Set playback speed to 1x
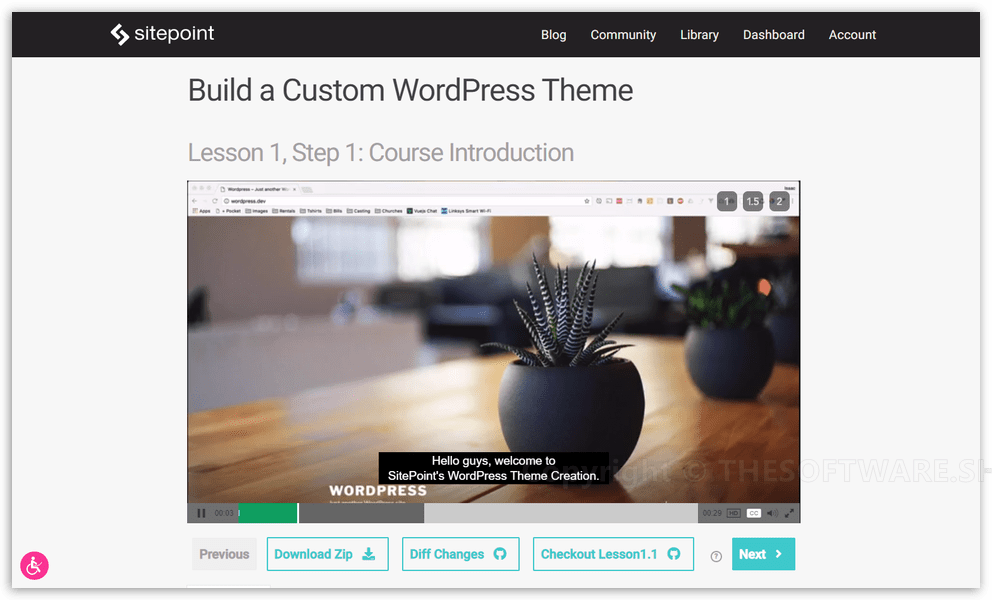 (727, 201)
